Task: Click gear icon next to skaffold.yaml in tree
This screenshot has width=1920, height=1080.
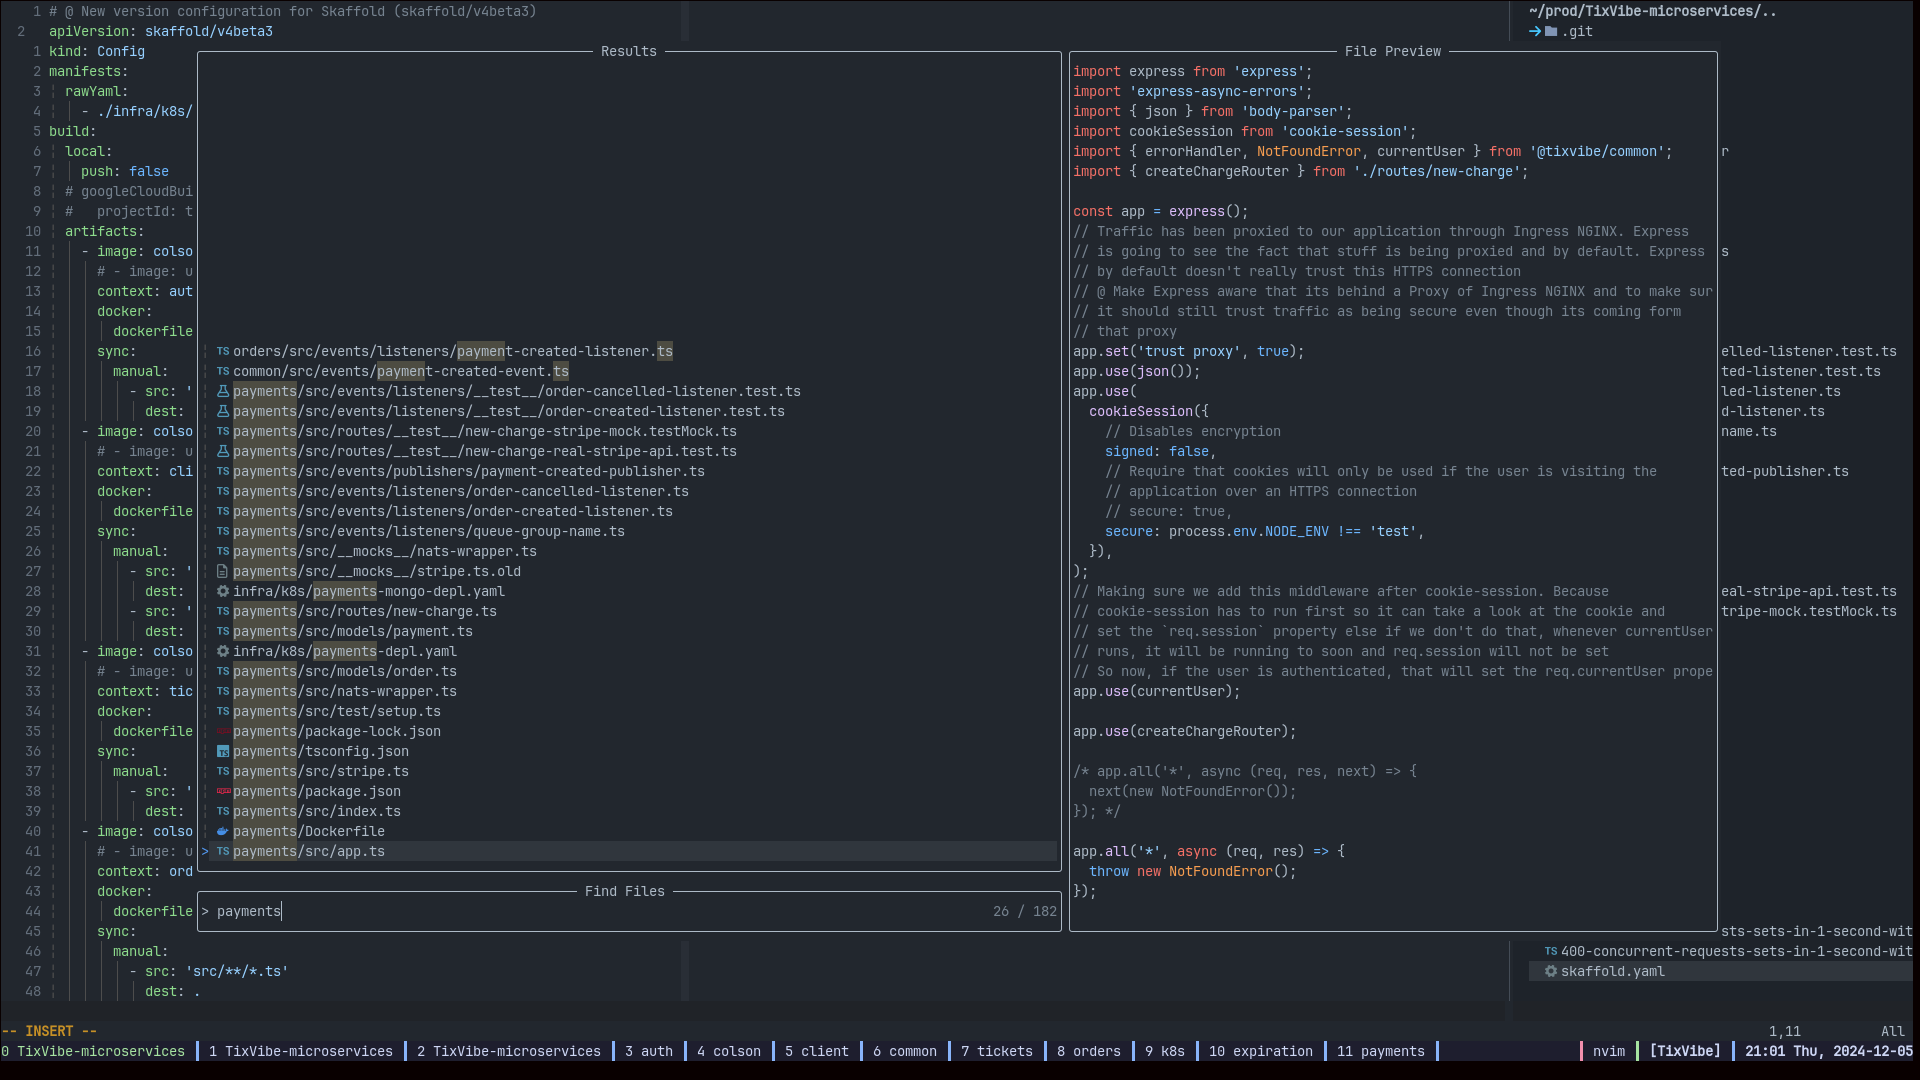Action: [x=1551, y=971]
